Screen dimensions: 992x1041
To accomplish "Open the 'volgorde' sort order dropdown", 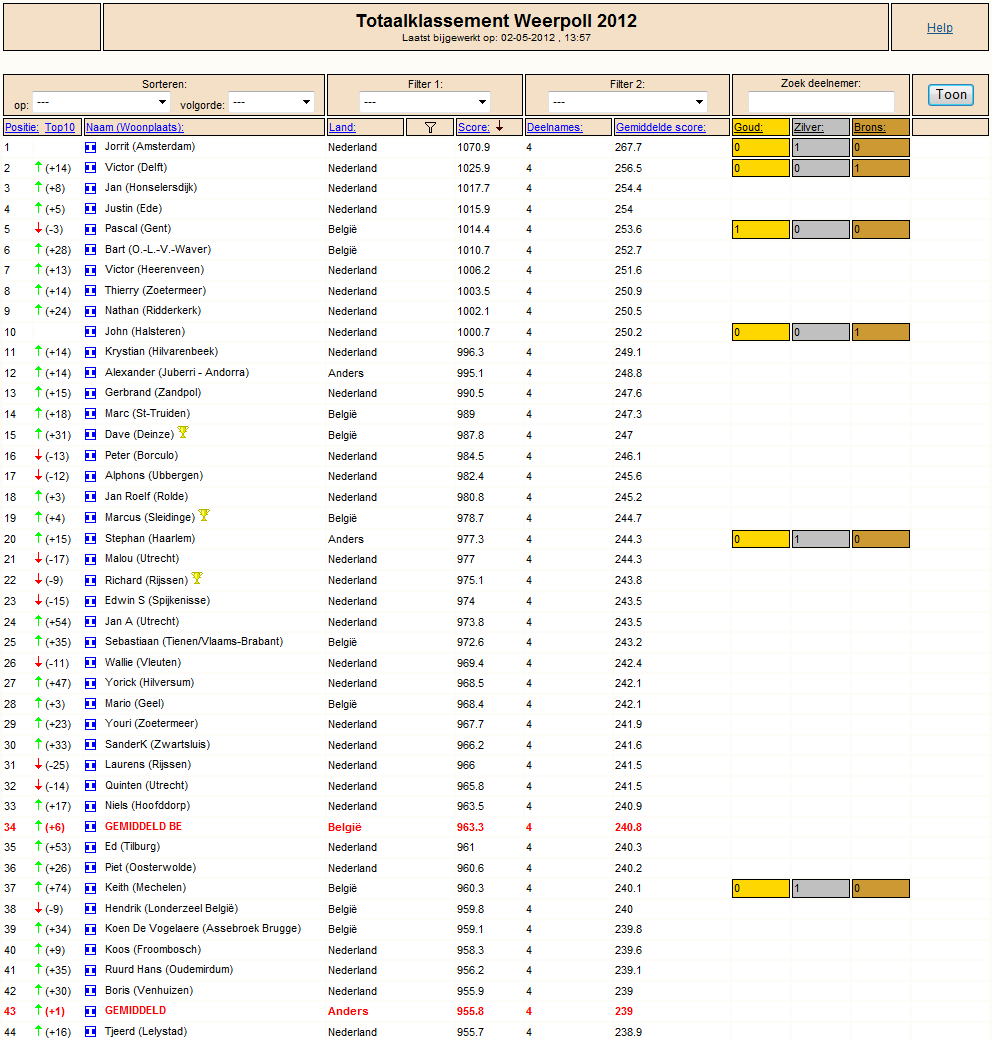I will pos(272,102).
